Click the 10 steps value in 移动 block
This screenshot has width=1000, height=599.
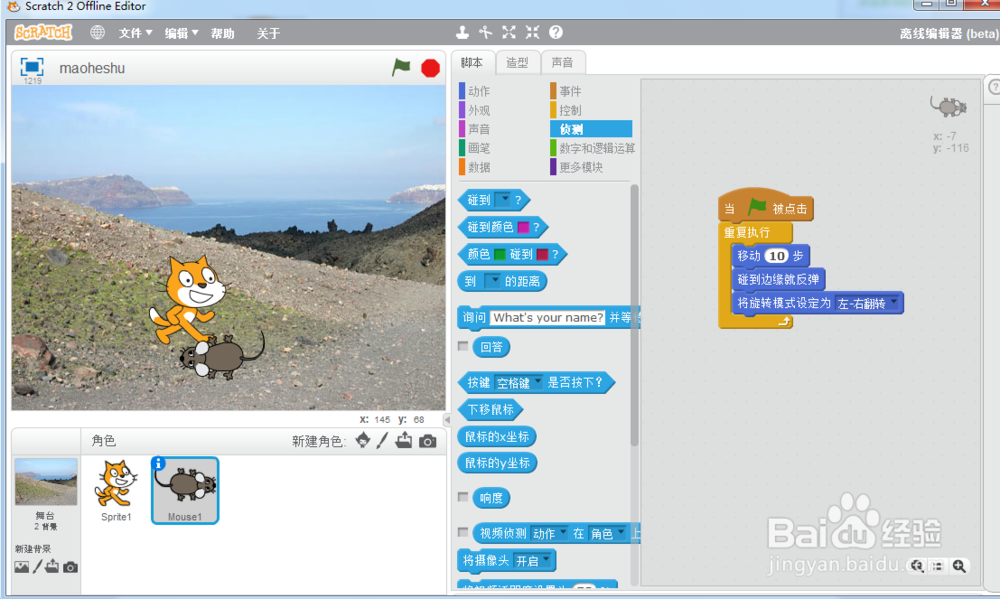[776, 256]
